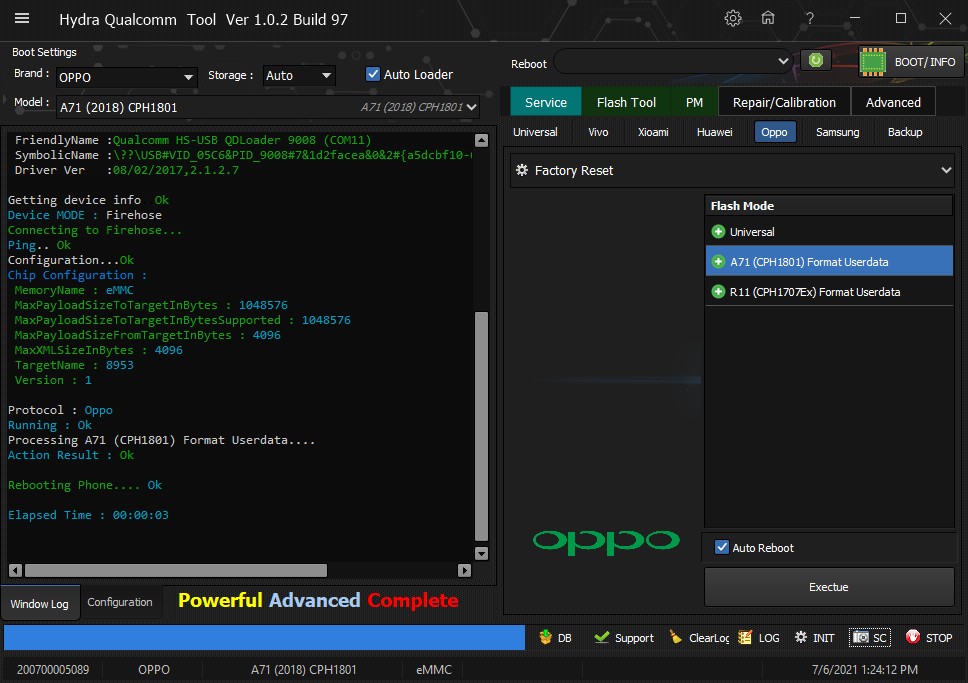Screen dimensions: 968x683
Task: Switch to the Configuration tab
Action: 120,602
